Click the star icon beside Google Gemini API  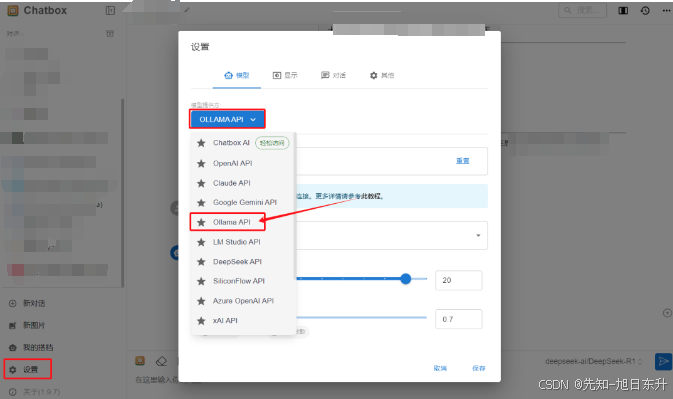(201, 203)
